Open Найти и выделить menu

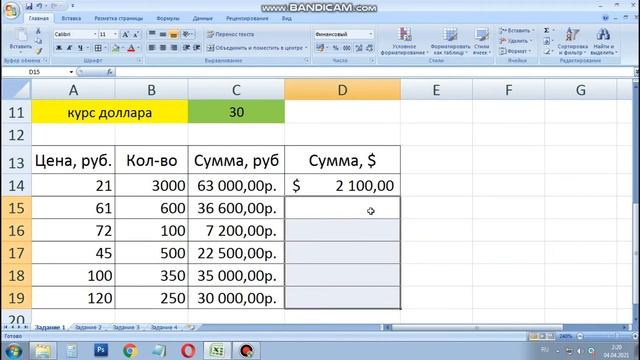(603, 41)
